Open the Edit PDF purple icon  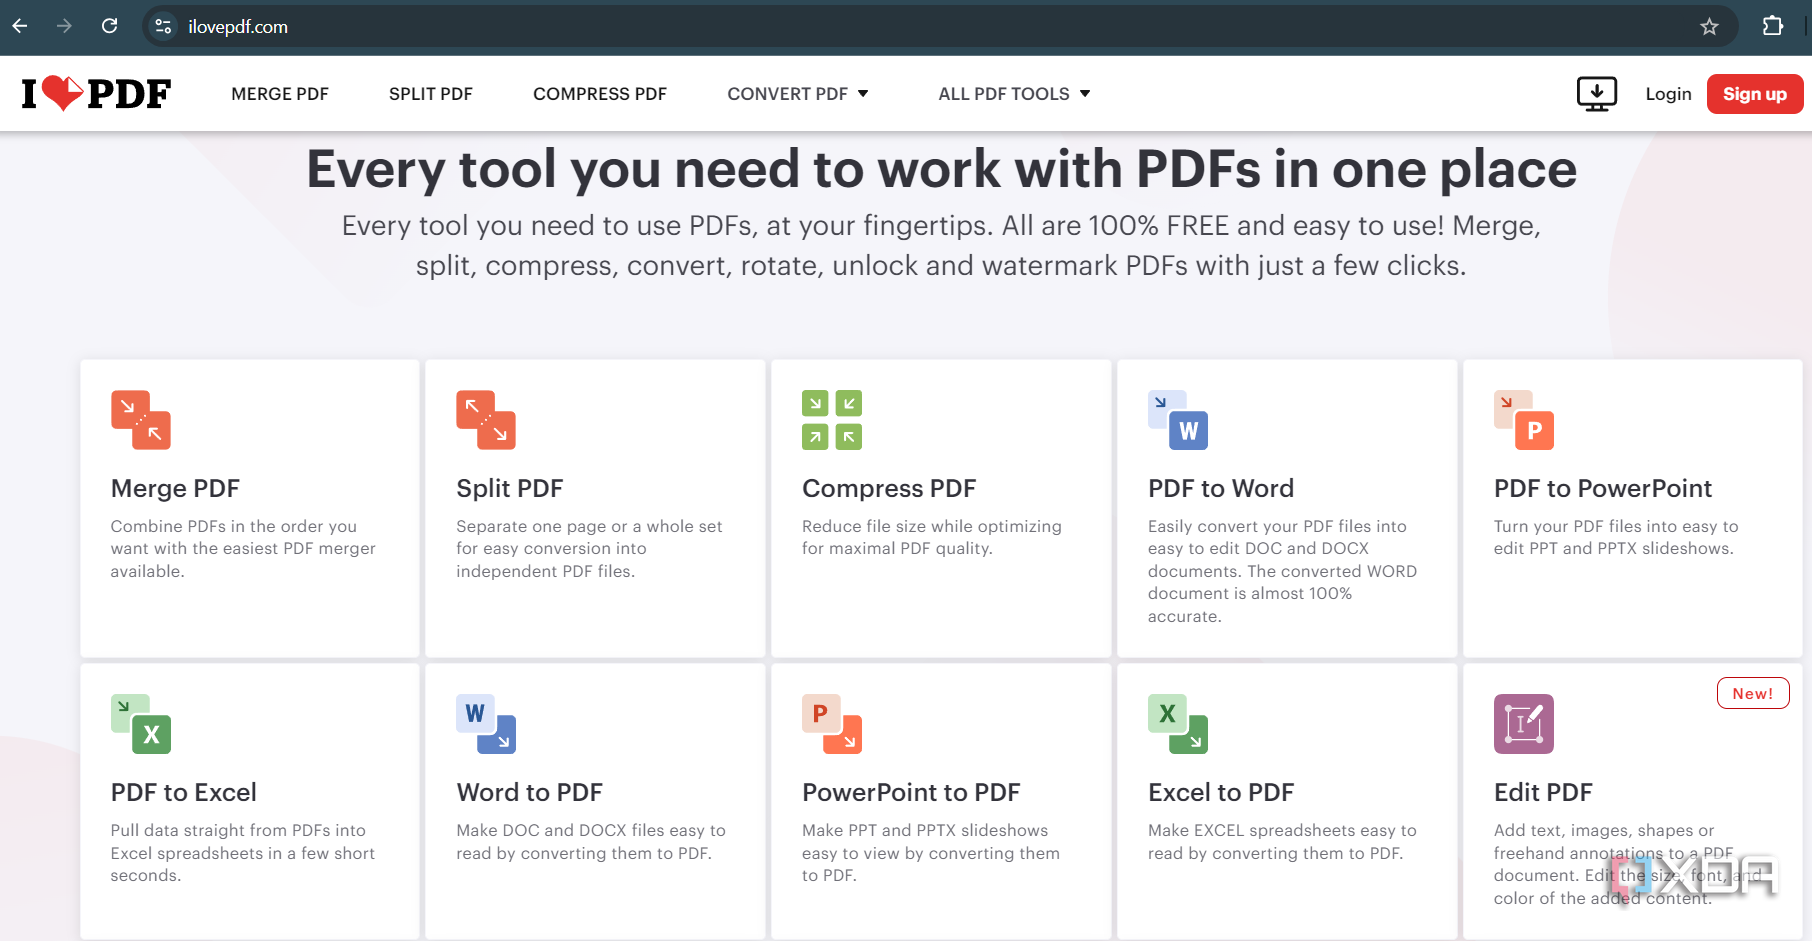click(1524, 724)
